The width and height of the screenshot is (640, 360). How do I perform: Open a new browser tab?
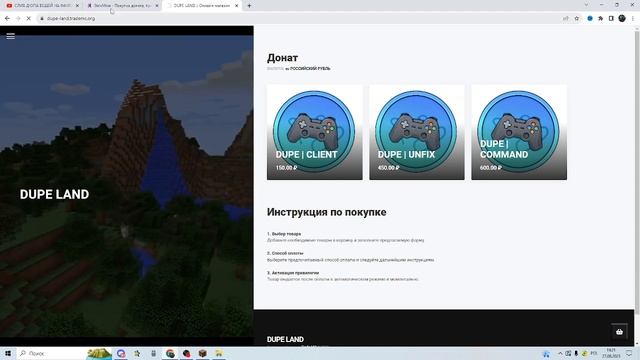tap(249, 6)
